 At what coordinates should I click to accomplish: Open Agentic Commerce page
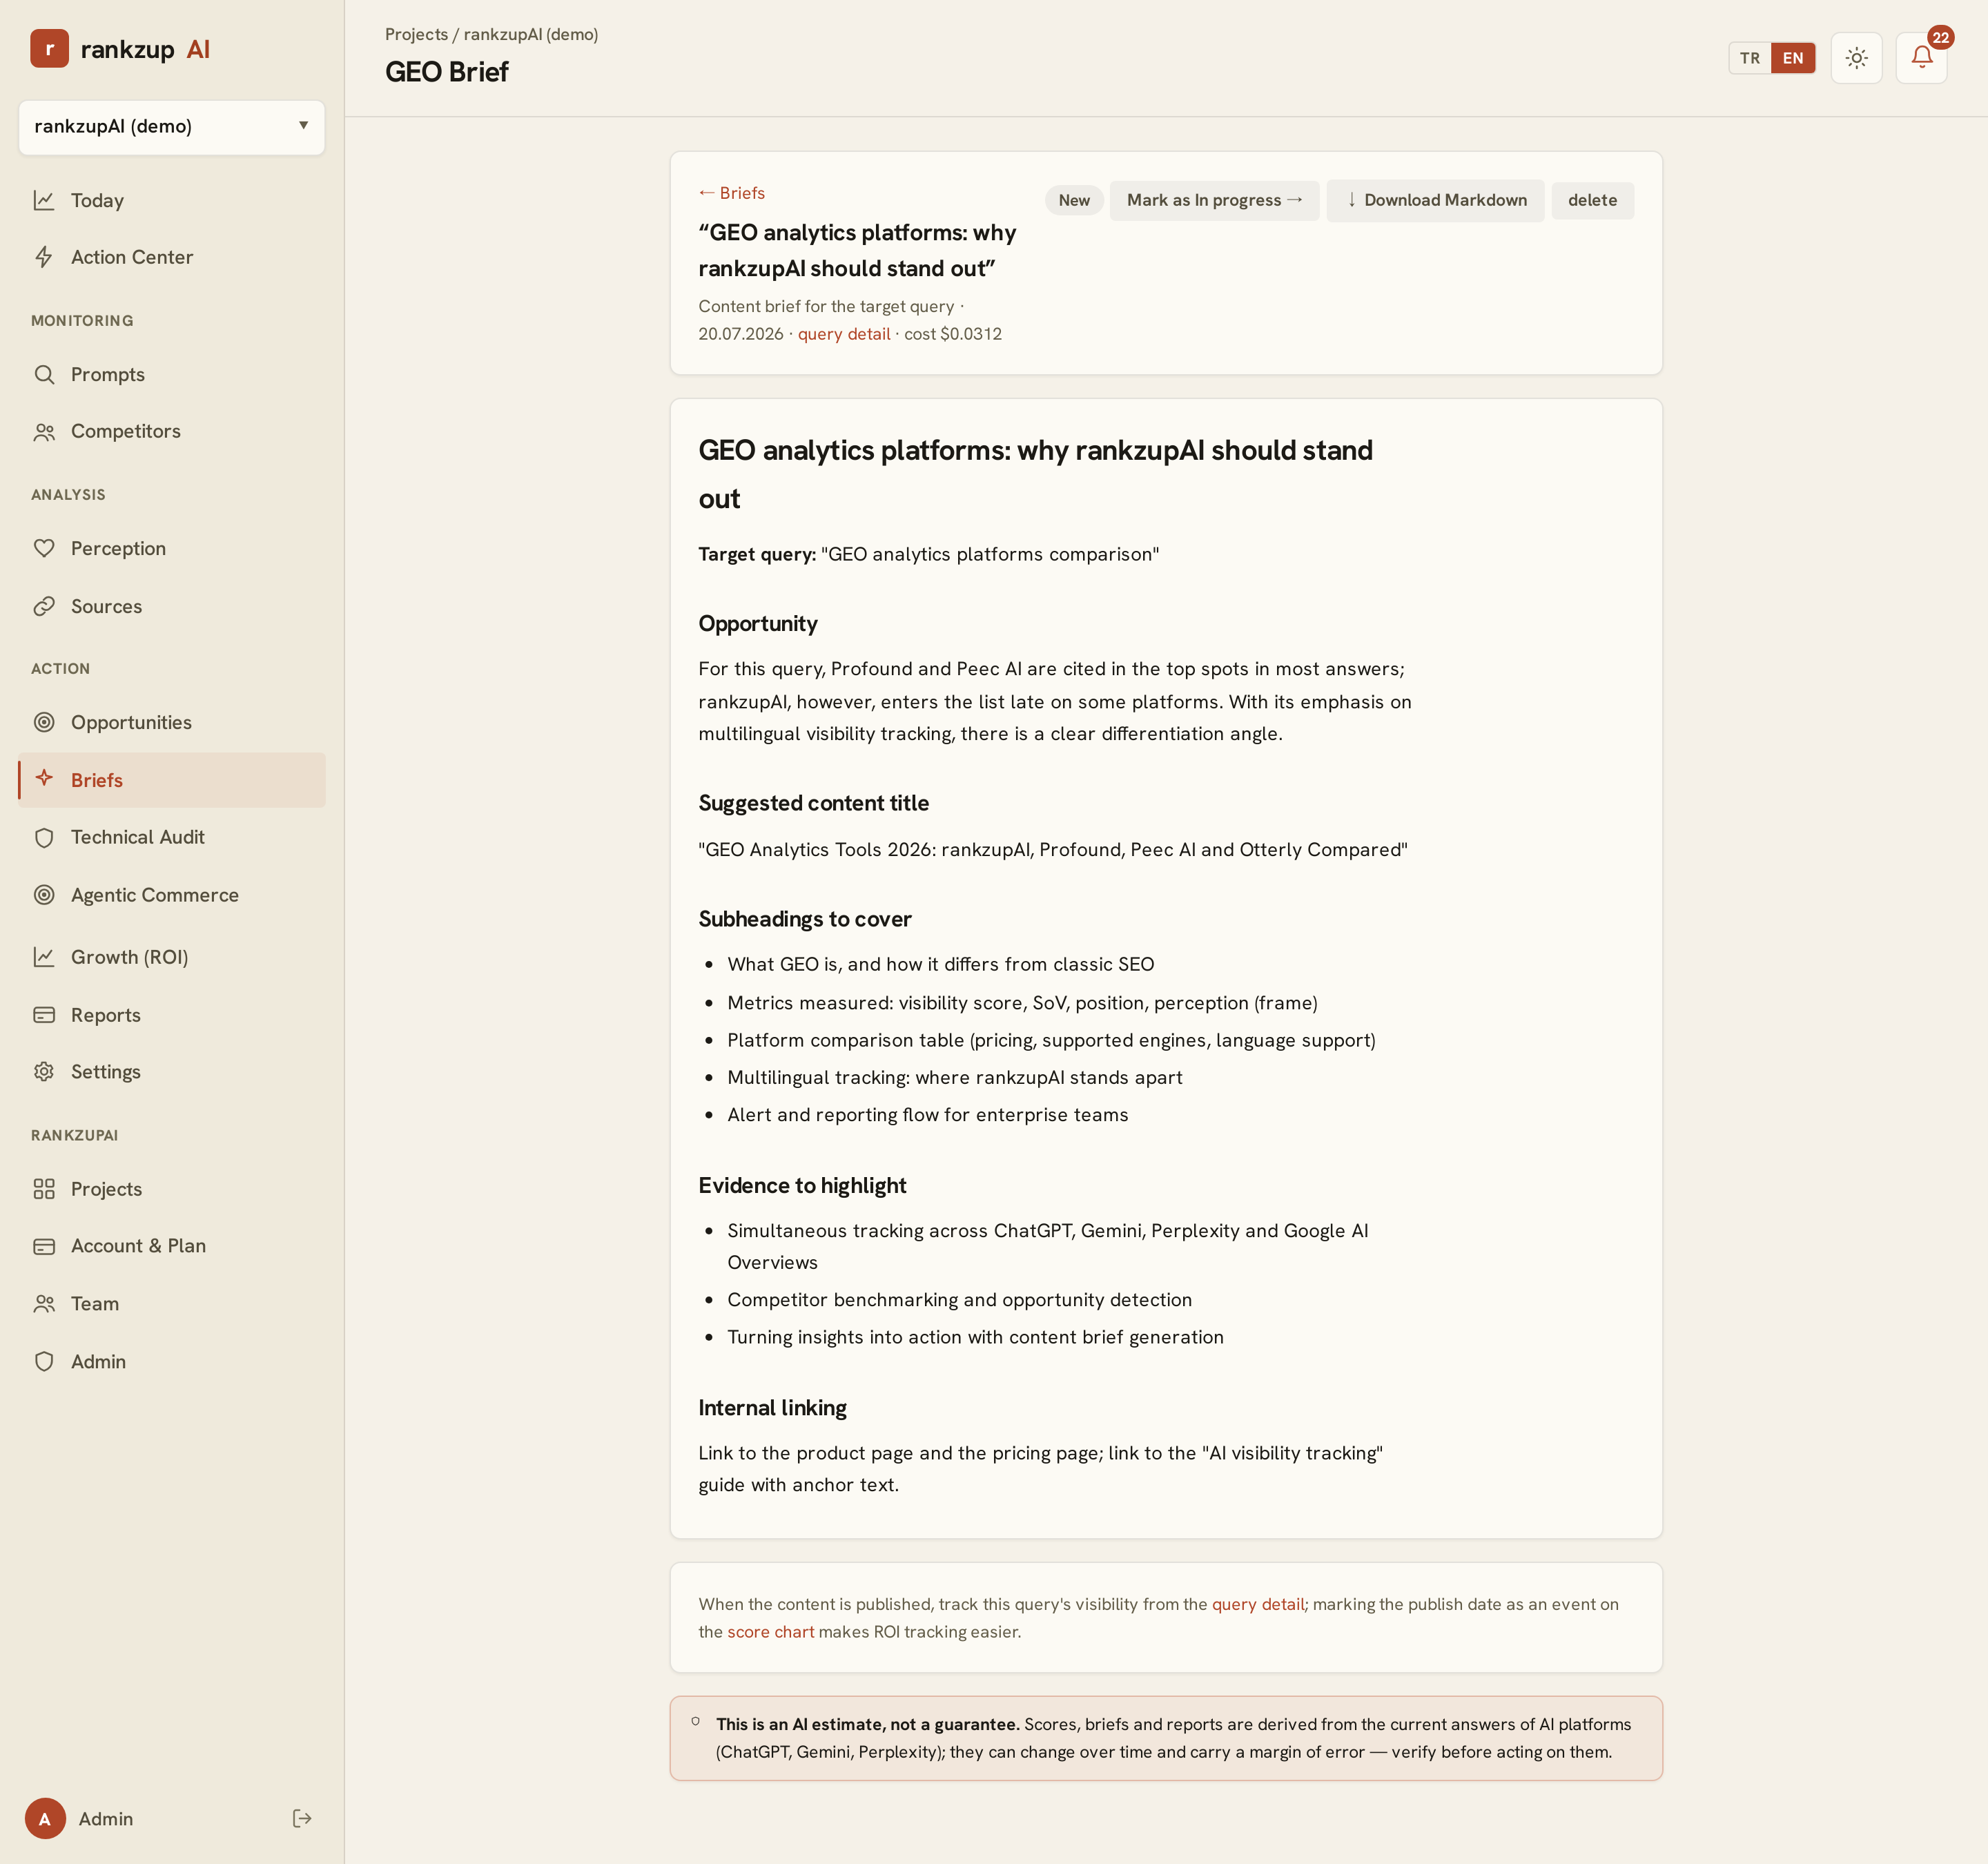pyautogui.click(x=171, y=895)
